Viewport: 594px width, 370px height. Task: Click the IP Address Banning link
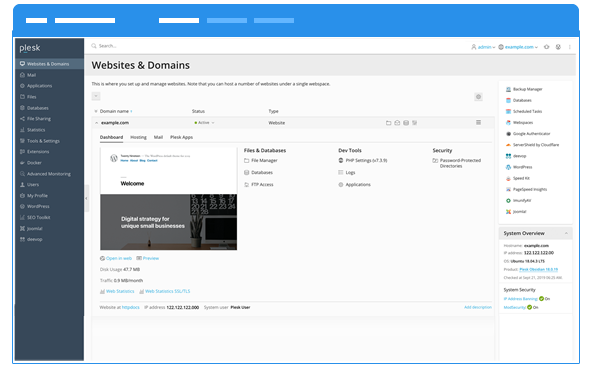[x=521, y=299]
